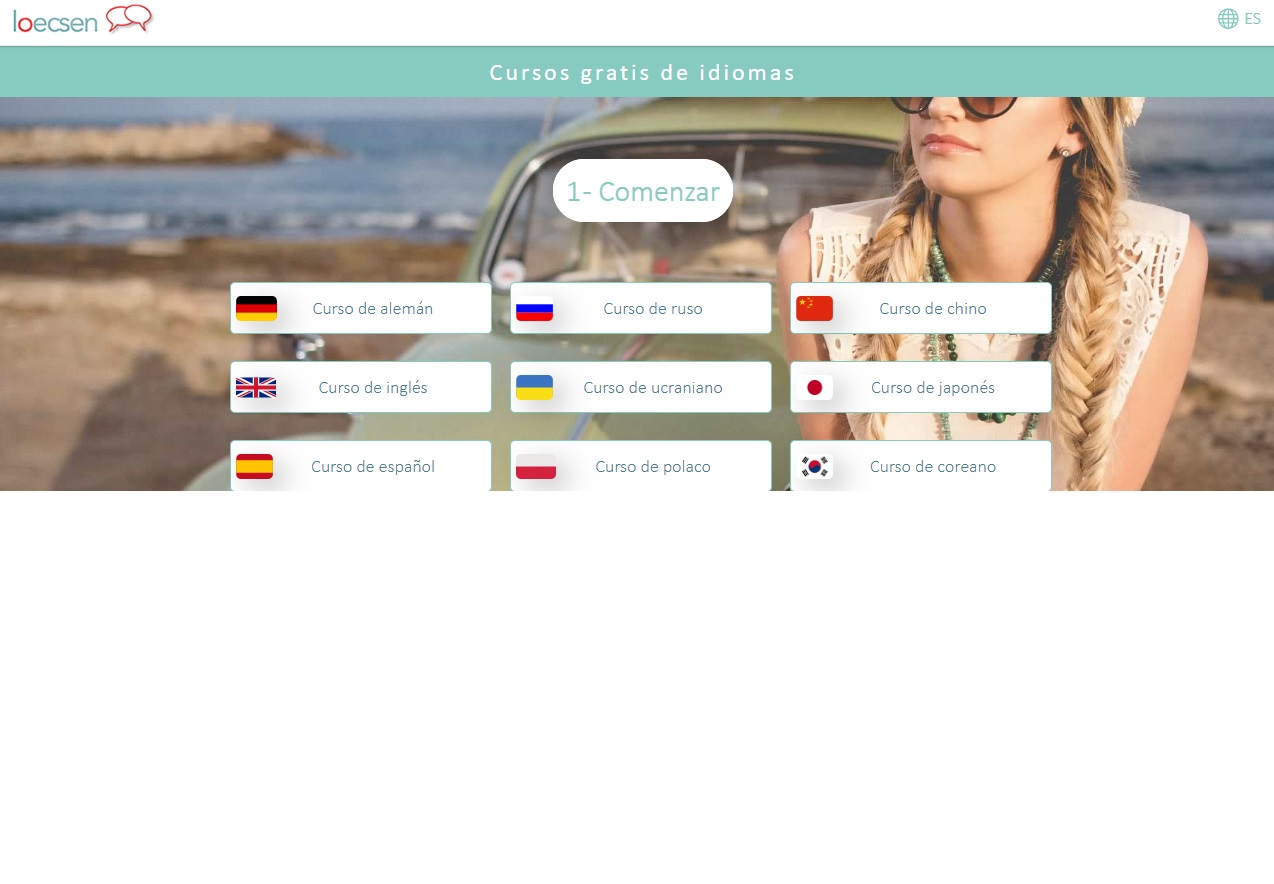The height and width of the screenshot is (884, 1274).
Task: Click the Polish flag icon
Action: 535,467
